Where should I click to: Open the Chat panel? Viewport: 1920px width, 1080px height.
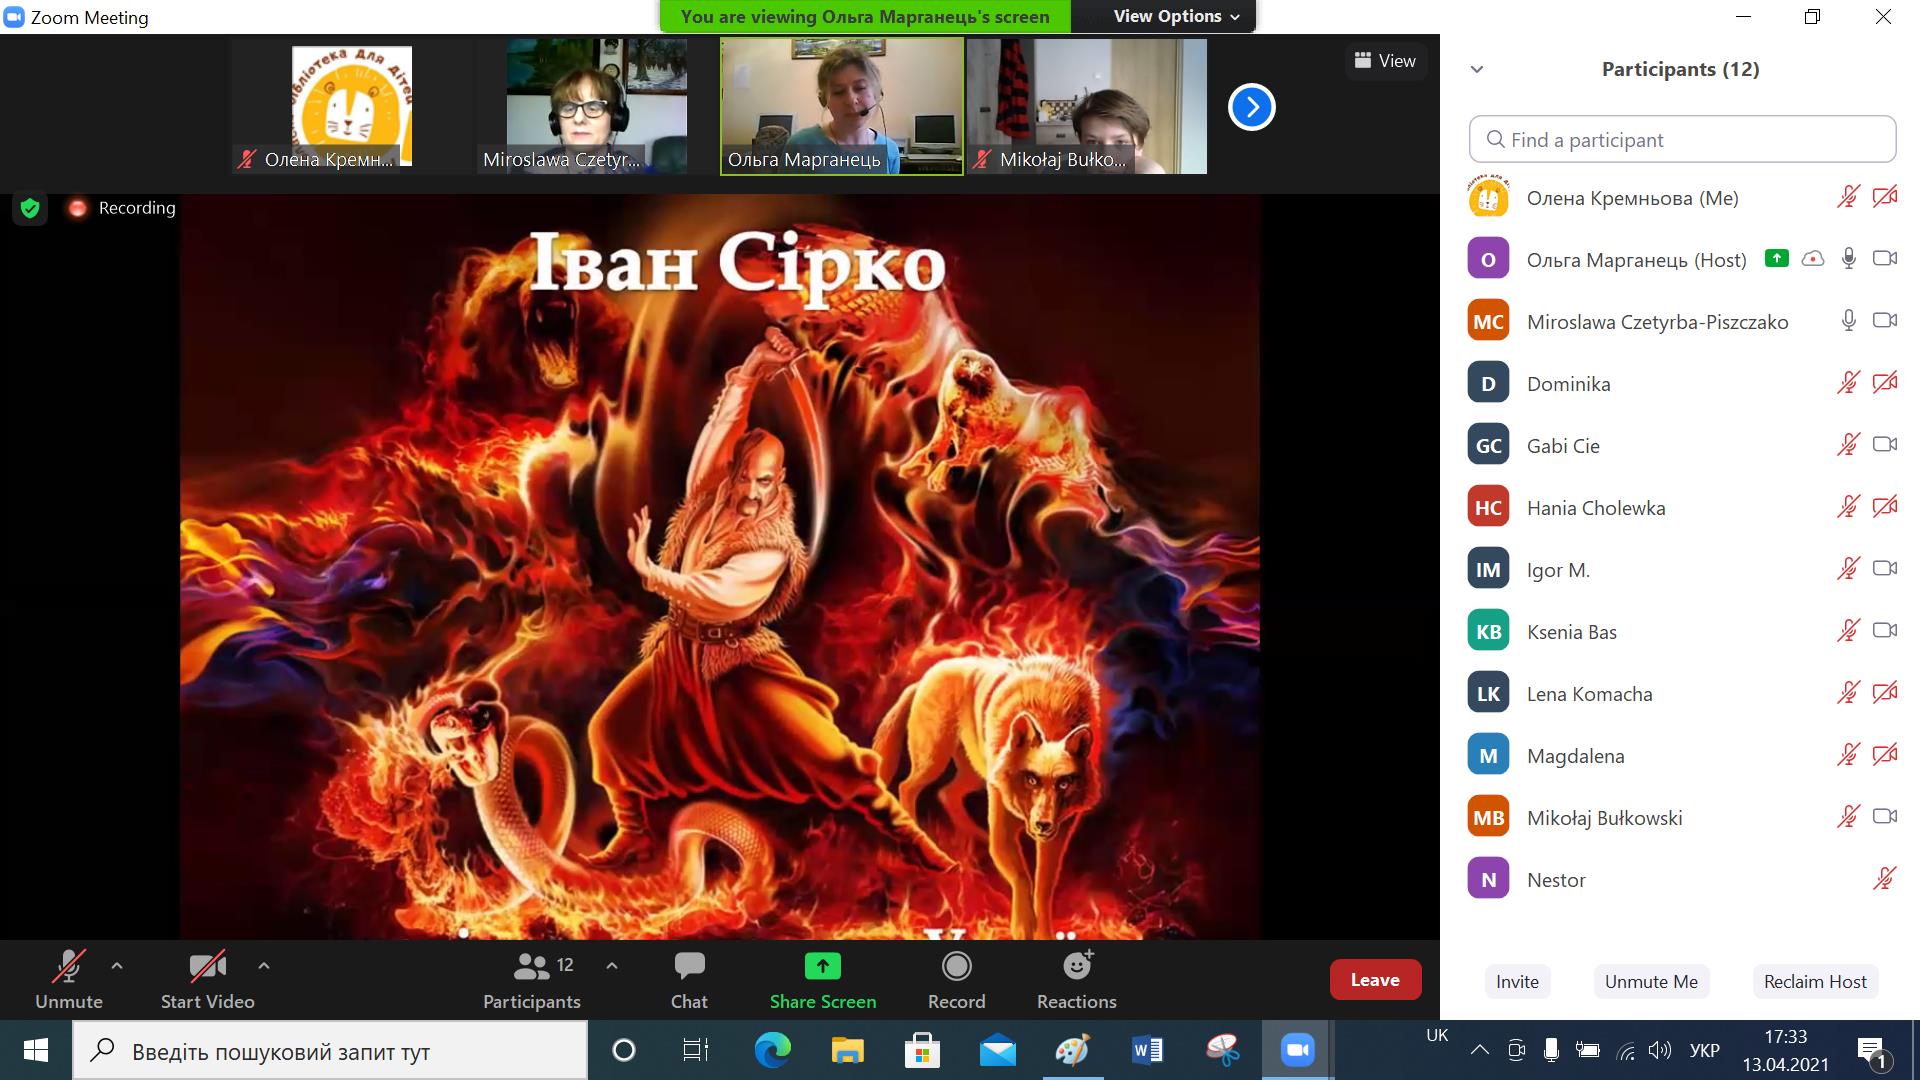coord(689,980)
